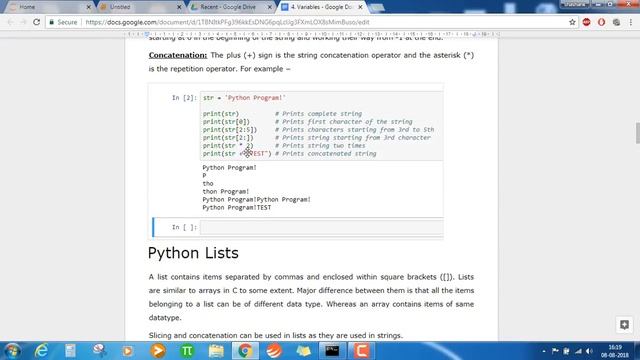Image resolution: width=640 pixels, height=360 pixels.
Task: Open the Camtasia red C taskbar icon
Action: (361, 351)
